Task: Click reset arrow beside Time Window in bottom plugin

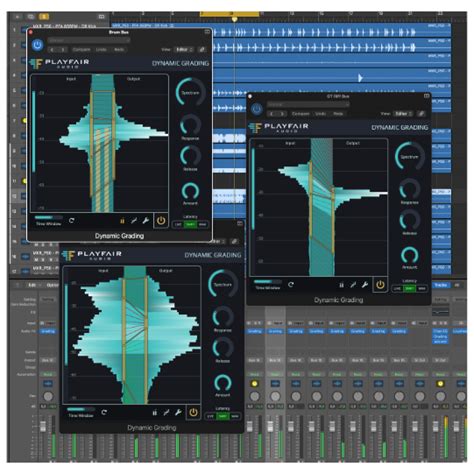Action: click(x=104, y=412)
